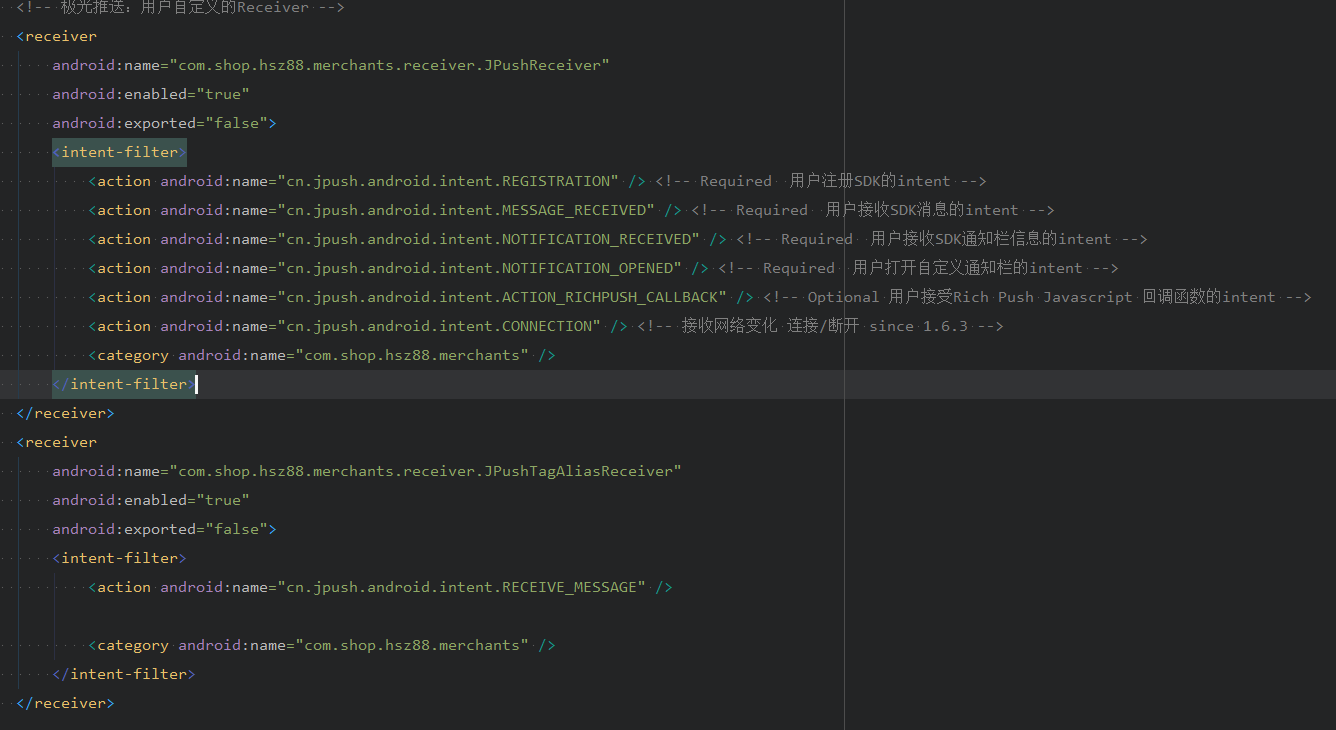Click the 'since 1.6.3' network change comment

[x=820, y=326]
